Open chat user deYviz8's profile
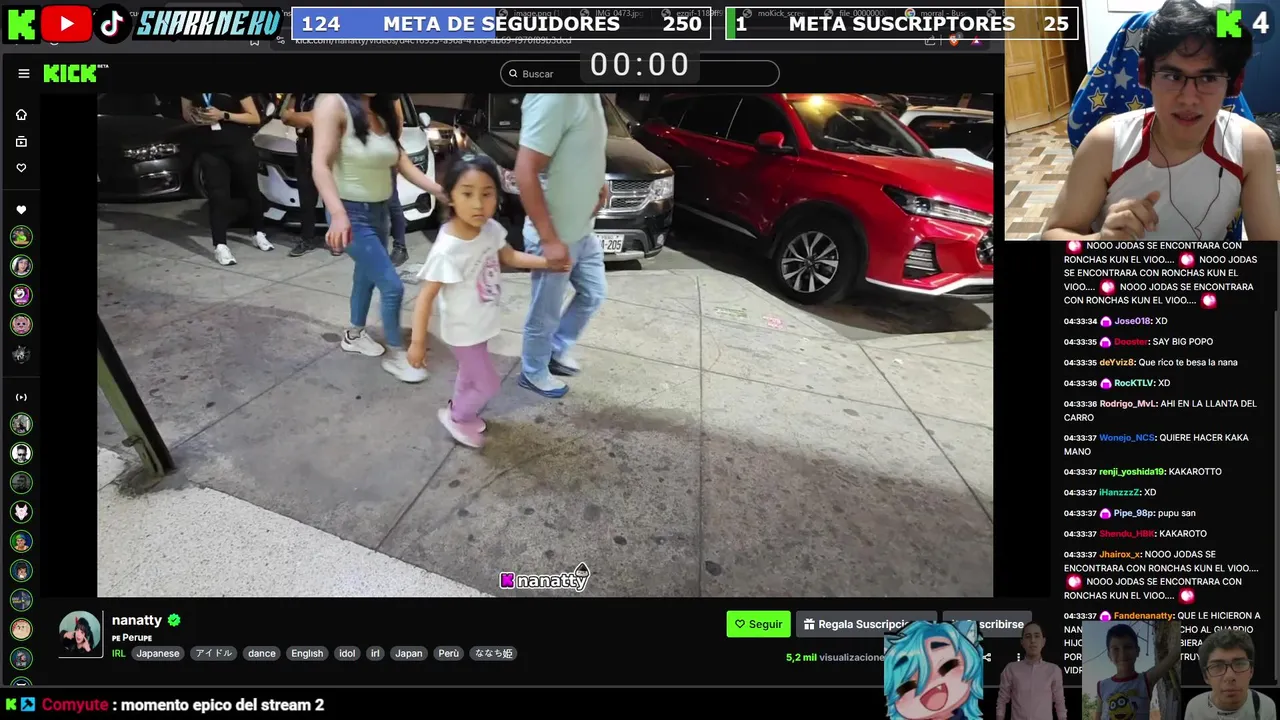 point(1117,362)
